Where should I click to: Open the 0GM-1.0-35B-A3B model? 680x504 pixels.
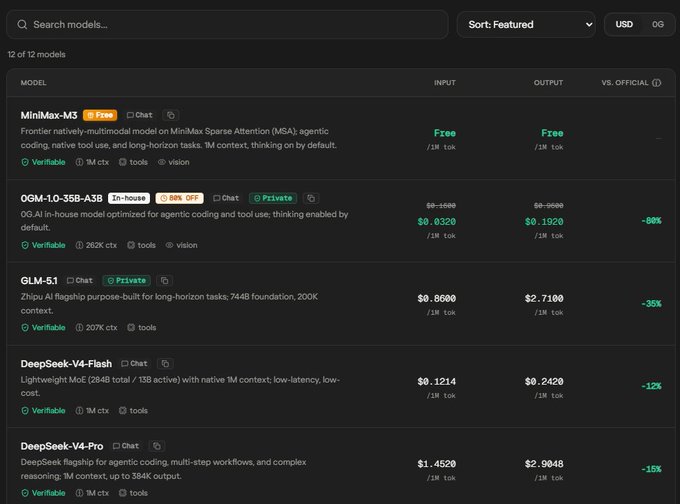coord(61,198)
